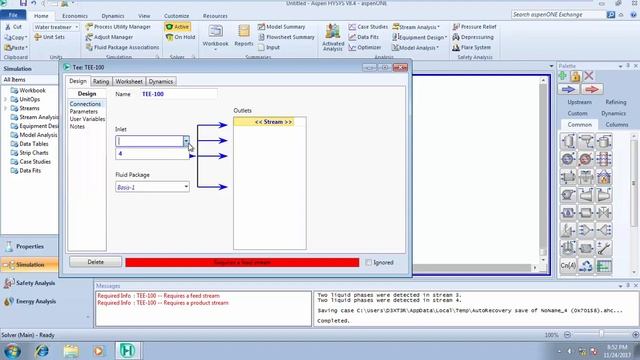Switch to the Worksheet tab
This screenshot has height=360, width=640.
[x=129, y=82]
